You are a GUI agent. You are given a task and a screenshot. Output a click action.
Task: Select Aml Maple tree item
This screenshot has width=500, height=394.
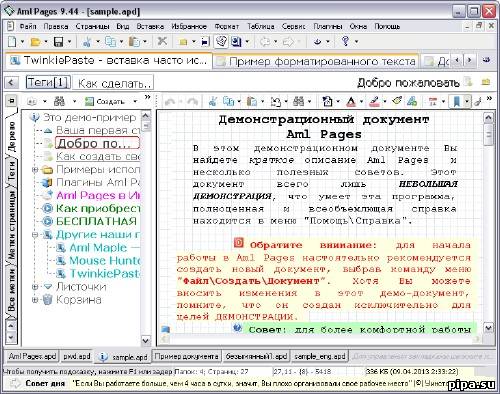coord(98,248)
